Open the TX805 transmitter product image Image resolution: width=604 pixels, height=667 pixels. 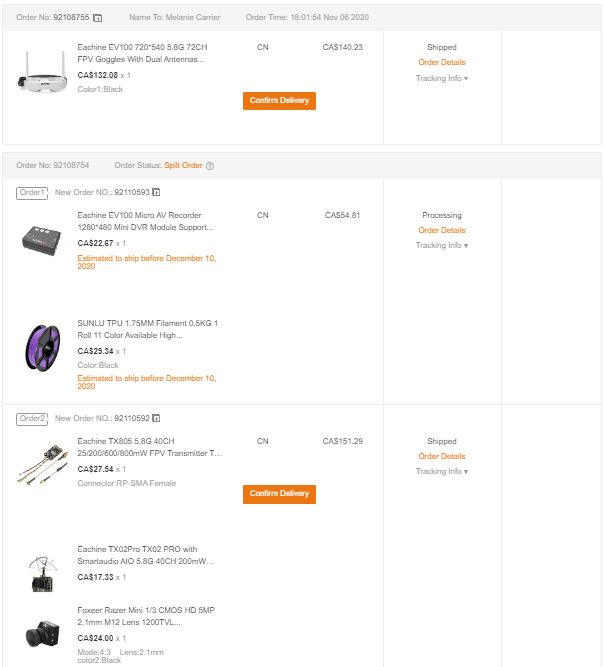(43, 464)
